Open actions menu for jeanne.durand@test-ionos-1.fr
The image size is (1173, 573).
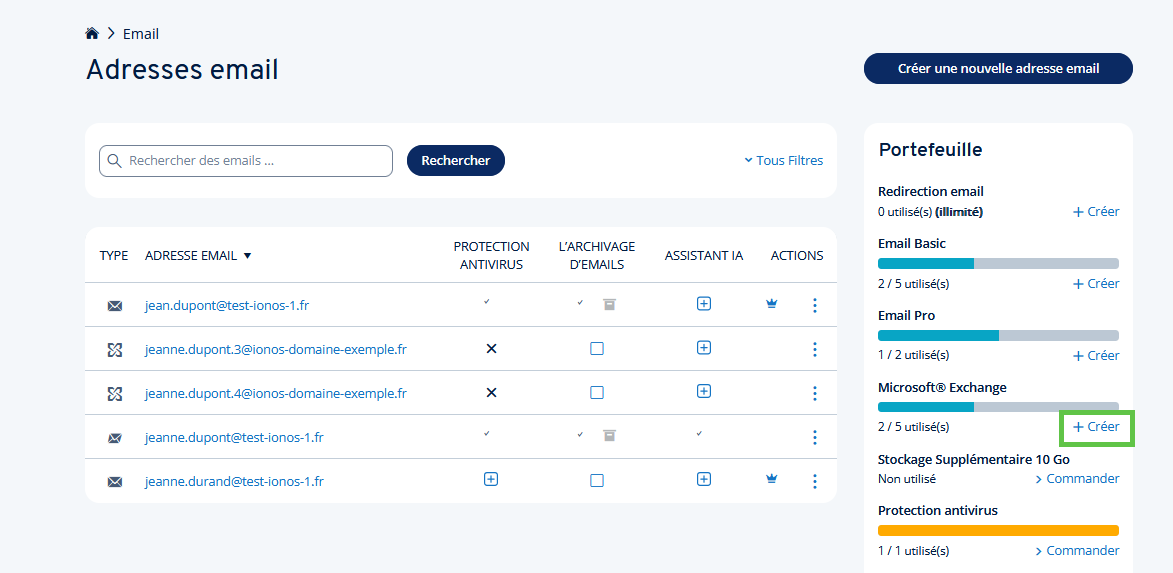click(x=814, y=481)
